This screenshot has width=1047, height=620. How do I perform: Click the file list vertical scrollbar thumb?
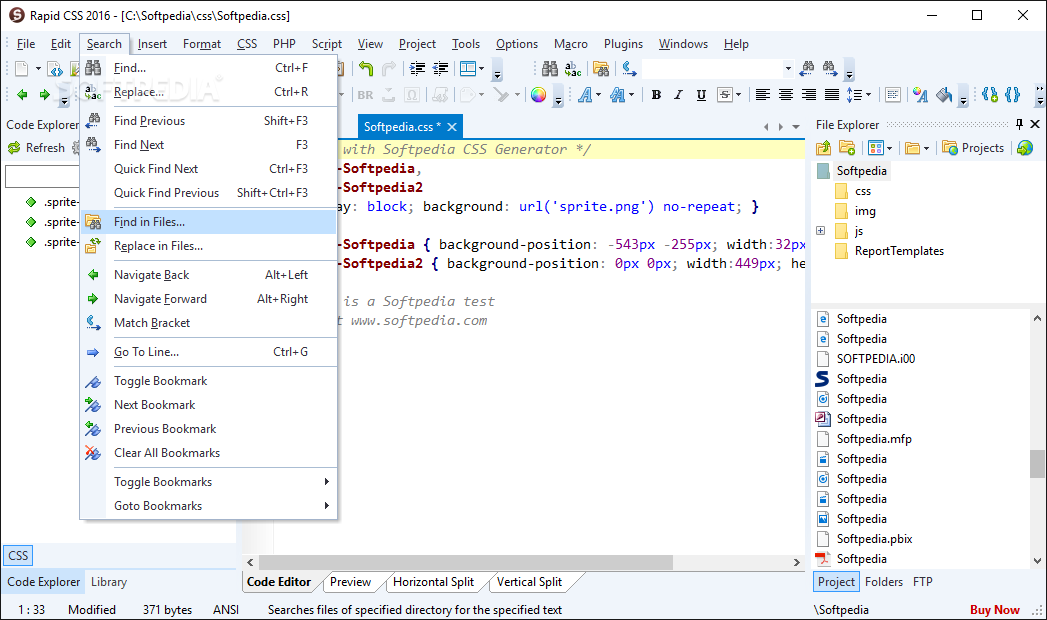(x=1037, y=464)
